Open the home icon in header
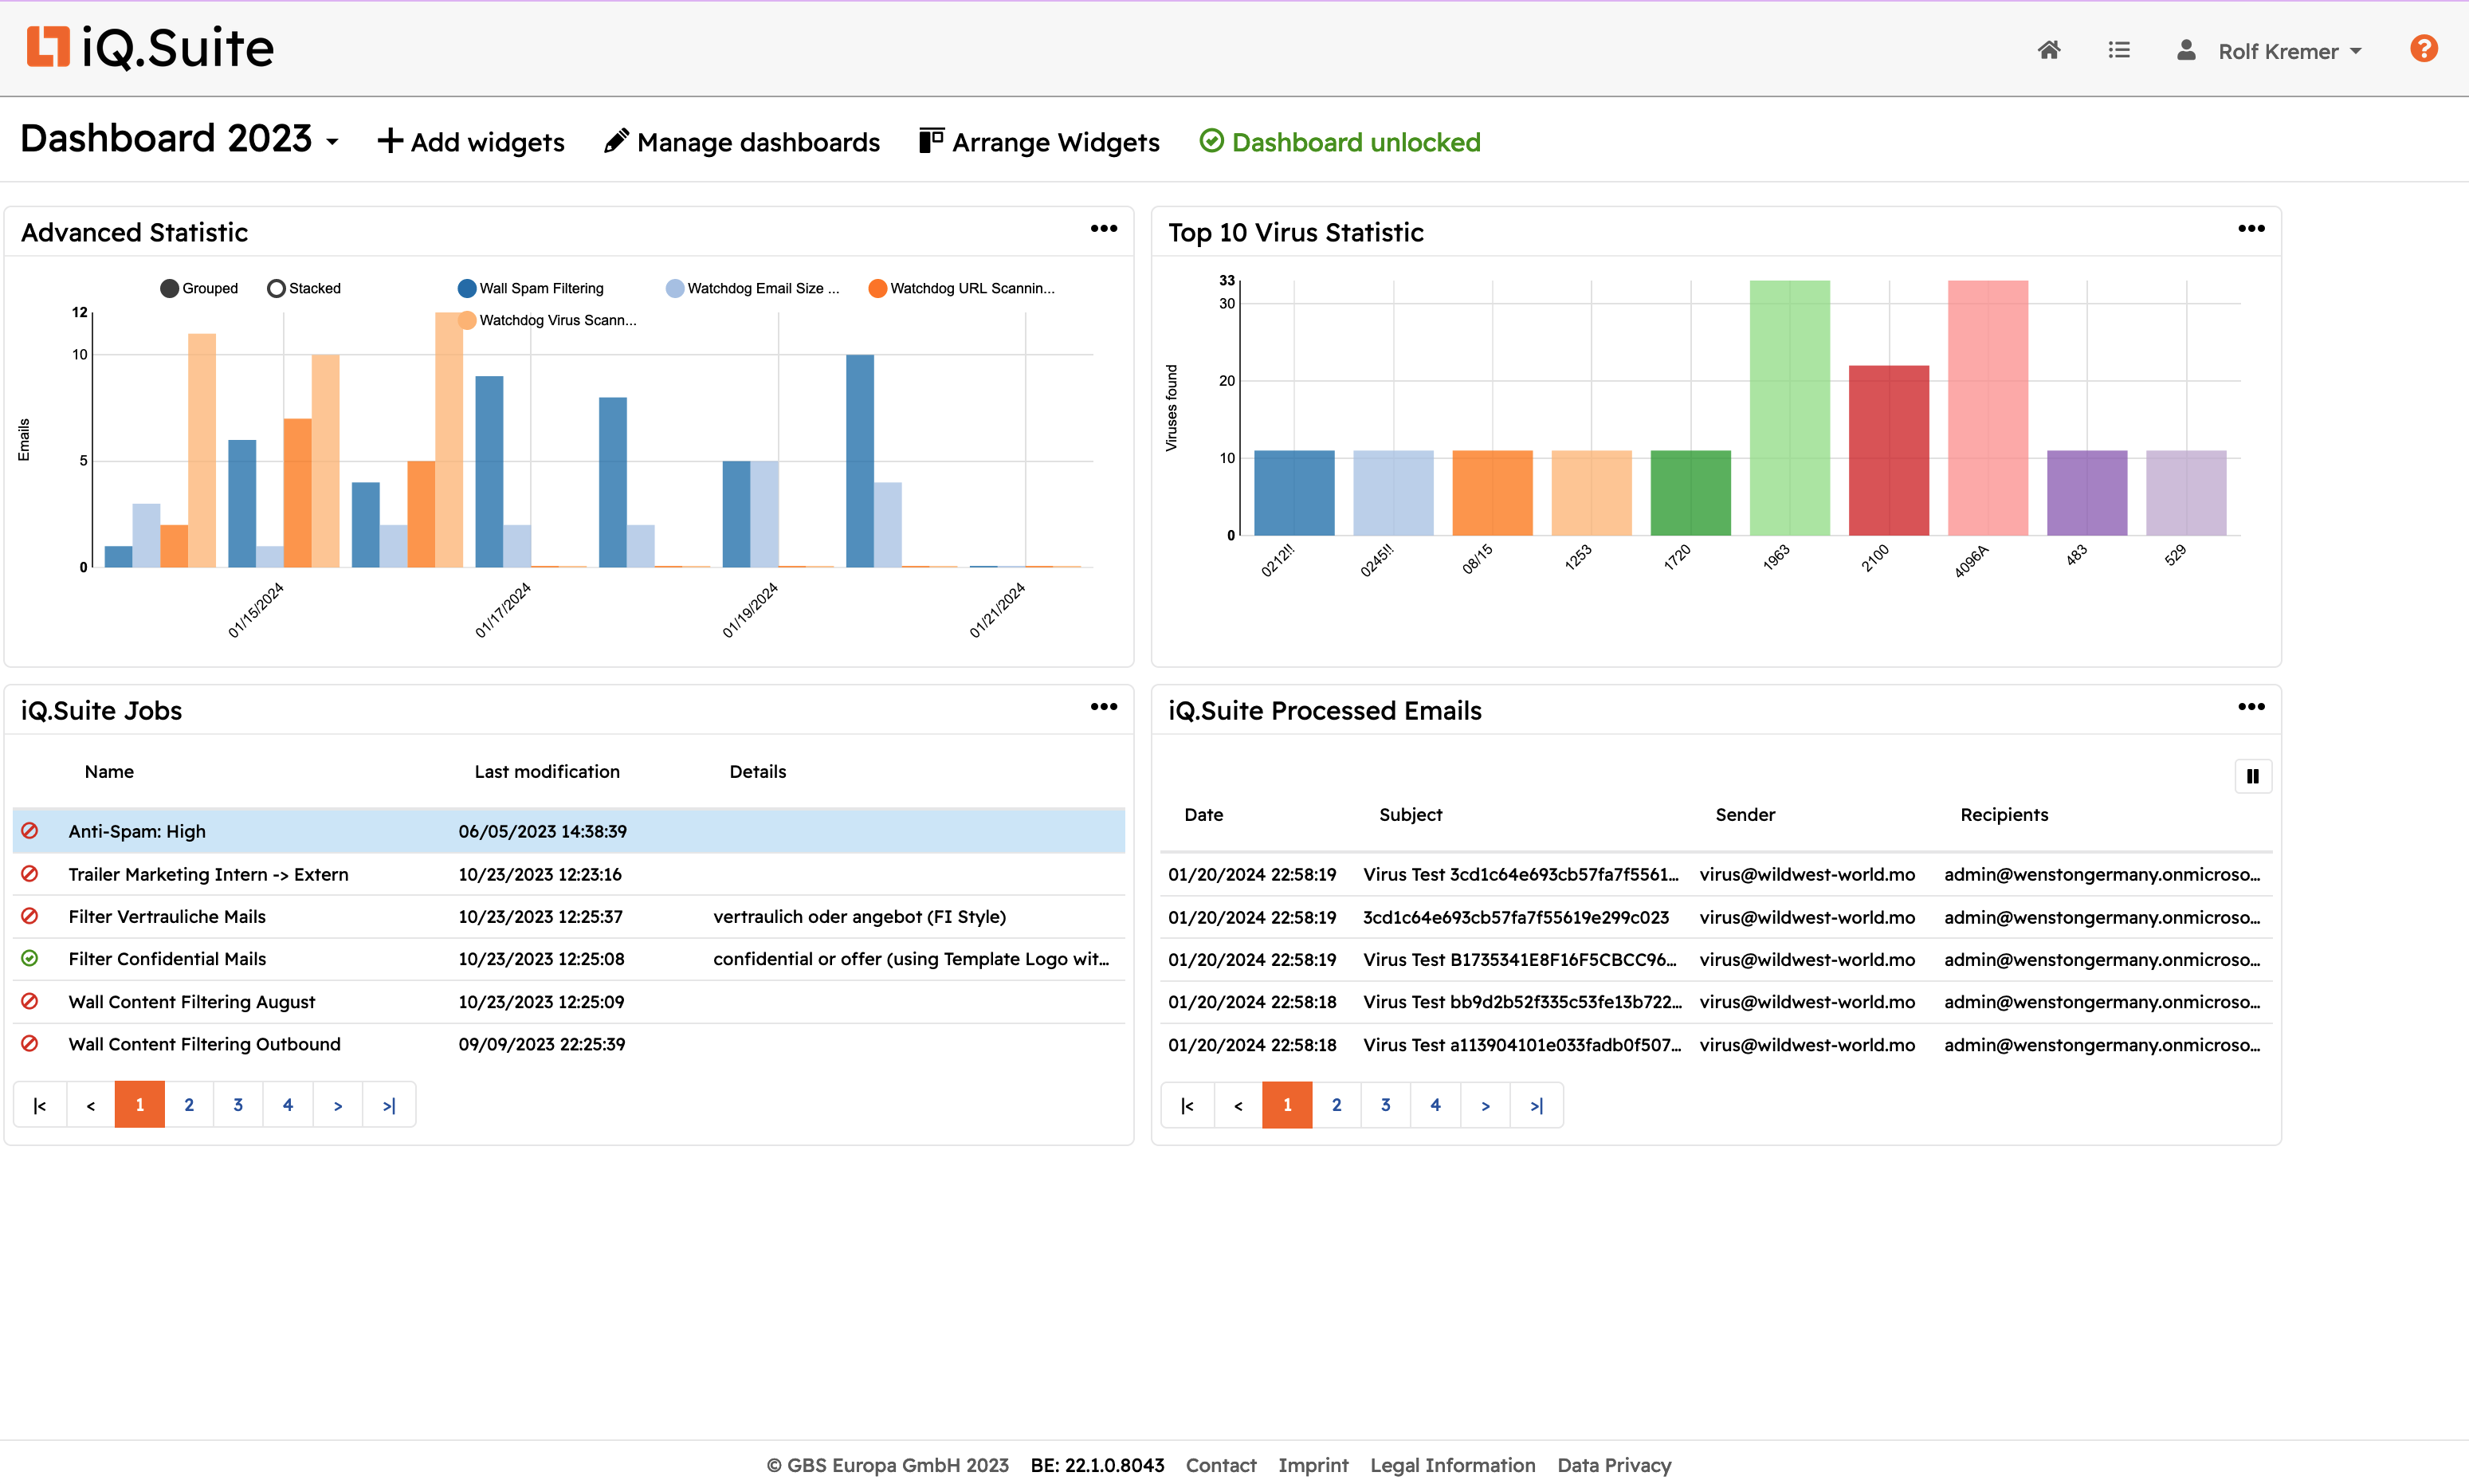This screenshot has width=2469, height=1484. (x=2048, y=50)
